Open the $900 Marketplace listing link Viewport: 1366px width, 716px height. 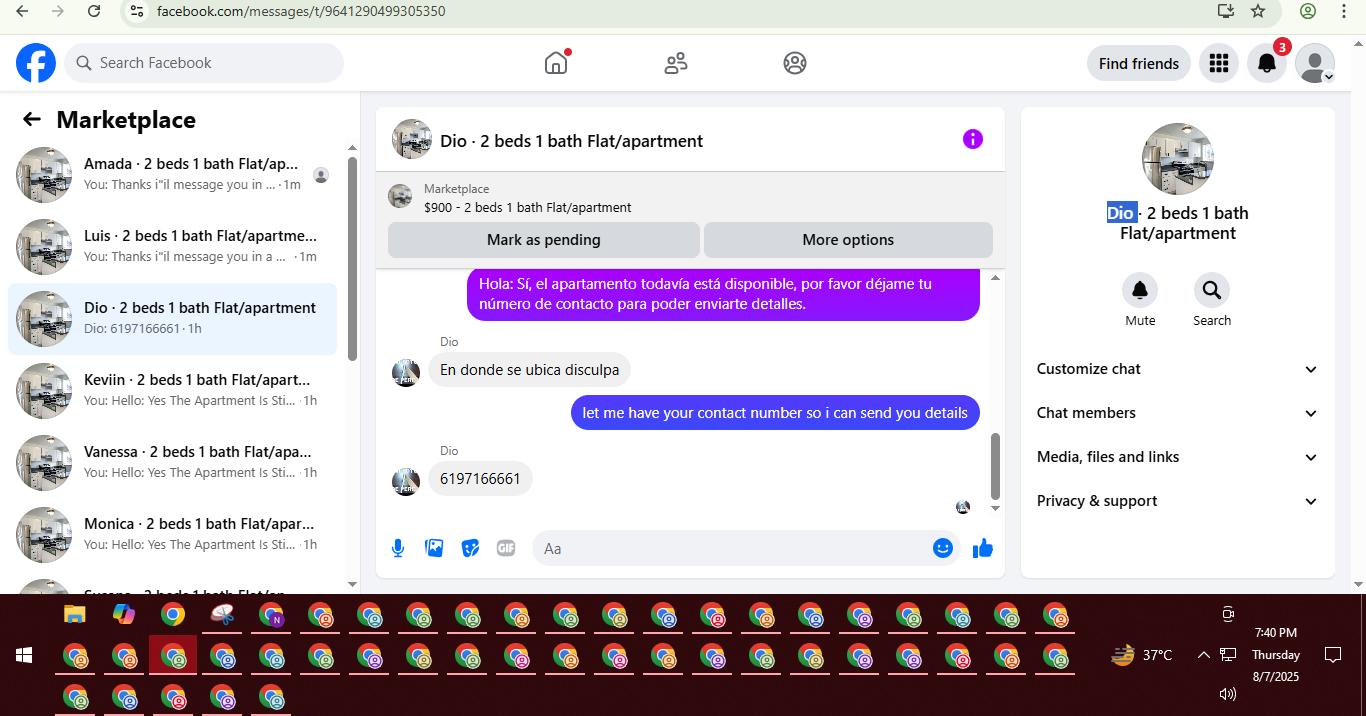click(x=528, y=207)
